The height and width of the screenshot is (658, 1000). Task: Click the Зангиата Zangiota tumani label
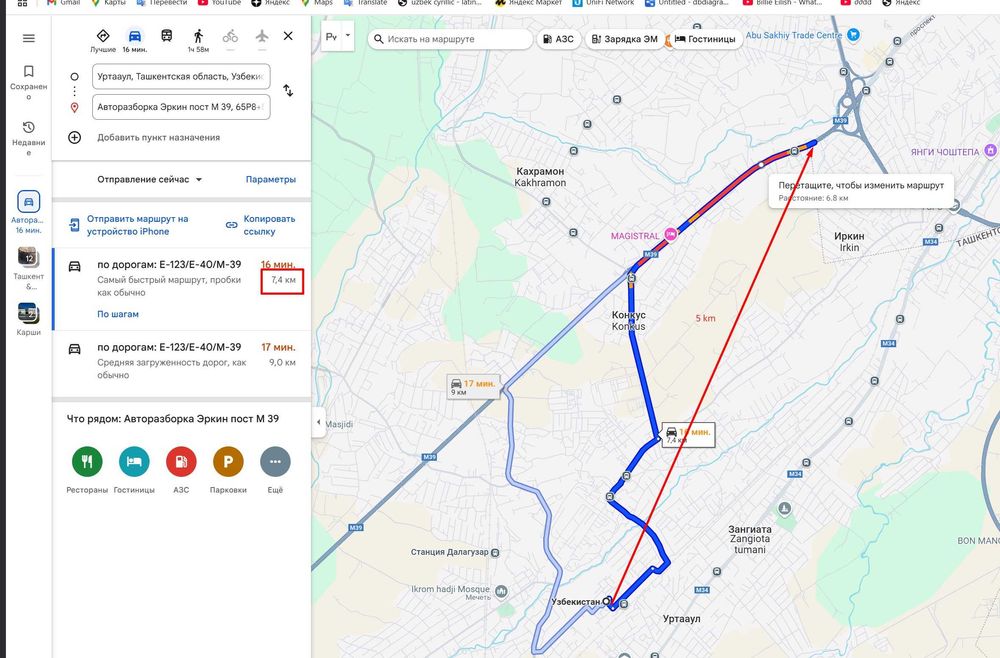coord(750,539)
